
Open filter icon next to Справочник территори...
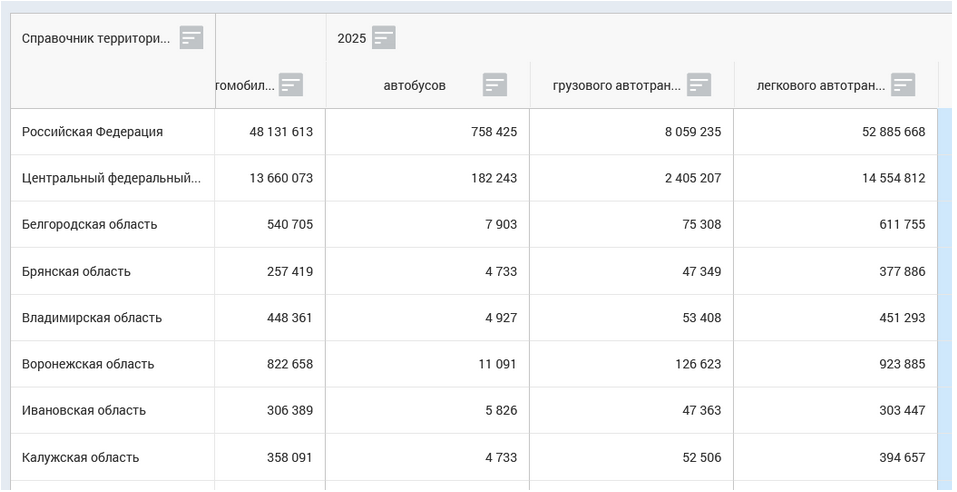click(191, 38)
